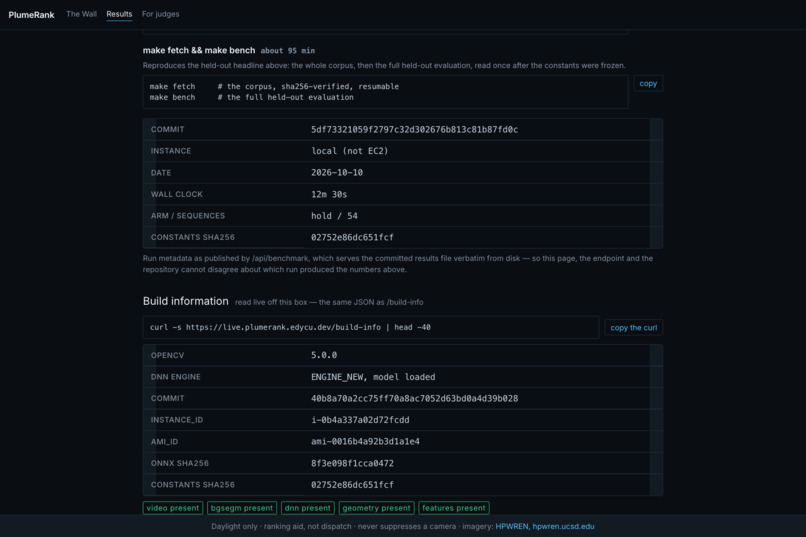Viewport: 806px width, 537px height.
Task: Click the AMI ID ami-0016b4a92b3d1a1e4
Action: pos(365,441)
